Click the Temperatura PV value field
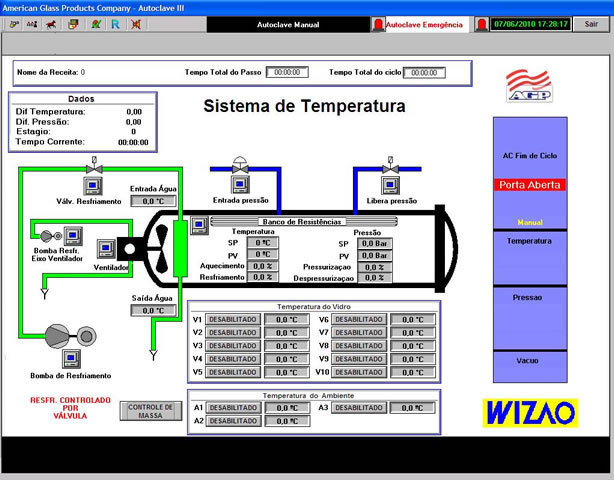 (263, 254)
